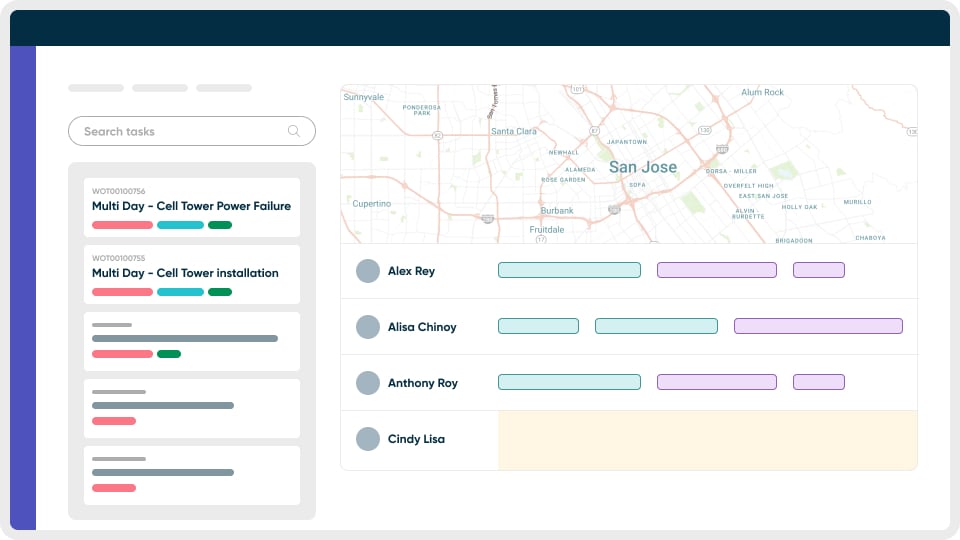The width and height of the screenshot is (960, 540).
Task: Click Alisa Chinoy's long purple schedule block
Action: click(x=818, y=326)
